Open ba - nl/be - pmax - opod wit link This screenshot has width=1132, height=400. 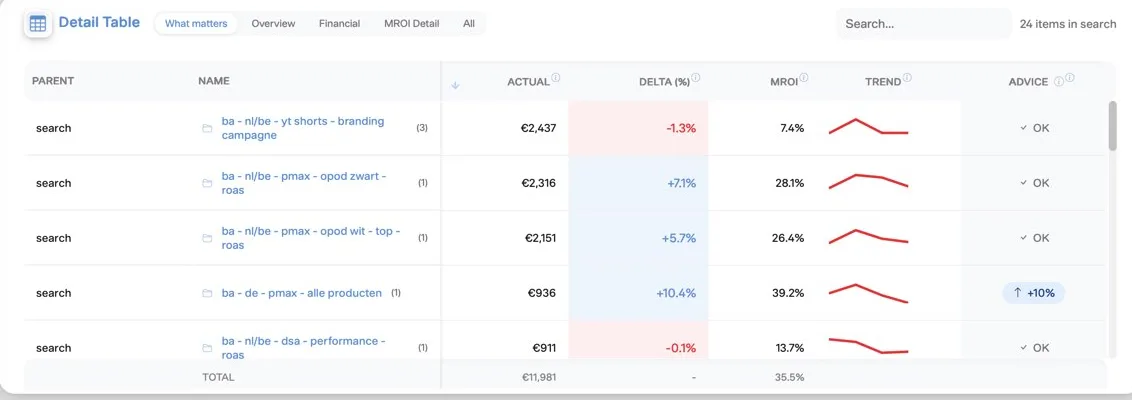[x=310, y=238]
